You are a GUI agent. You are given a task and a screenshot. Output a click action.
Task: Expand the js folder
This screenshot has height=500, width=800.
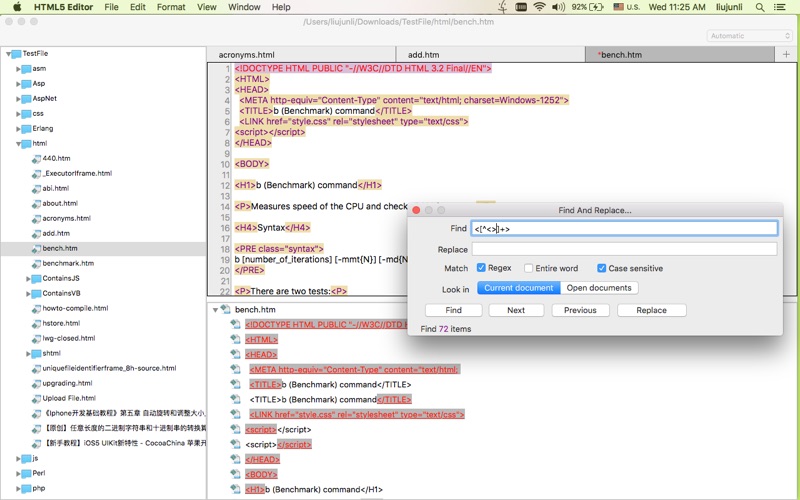point(18,459)
